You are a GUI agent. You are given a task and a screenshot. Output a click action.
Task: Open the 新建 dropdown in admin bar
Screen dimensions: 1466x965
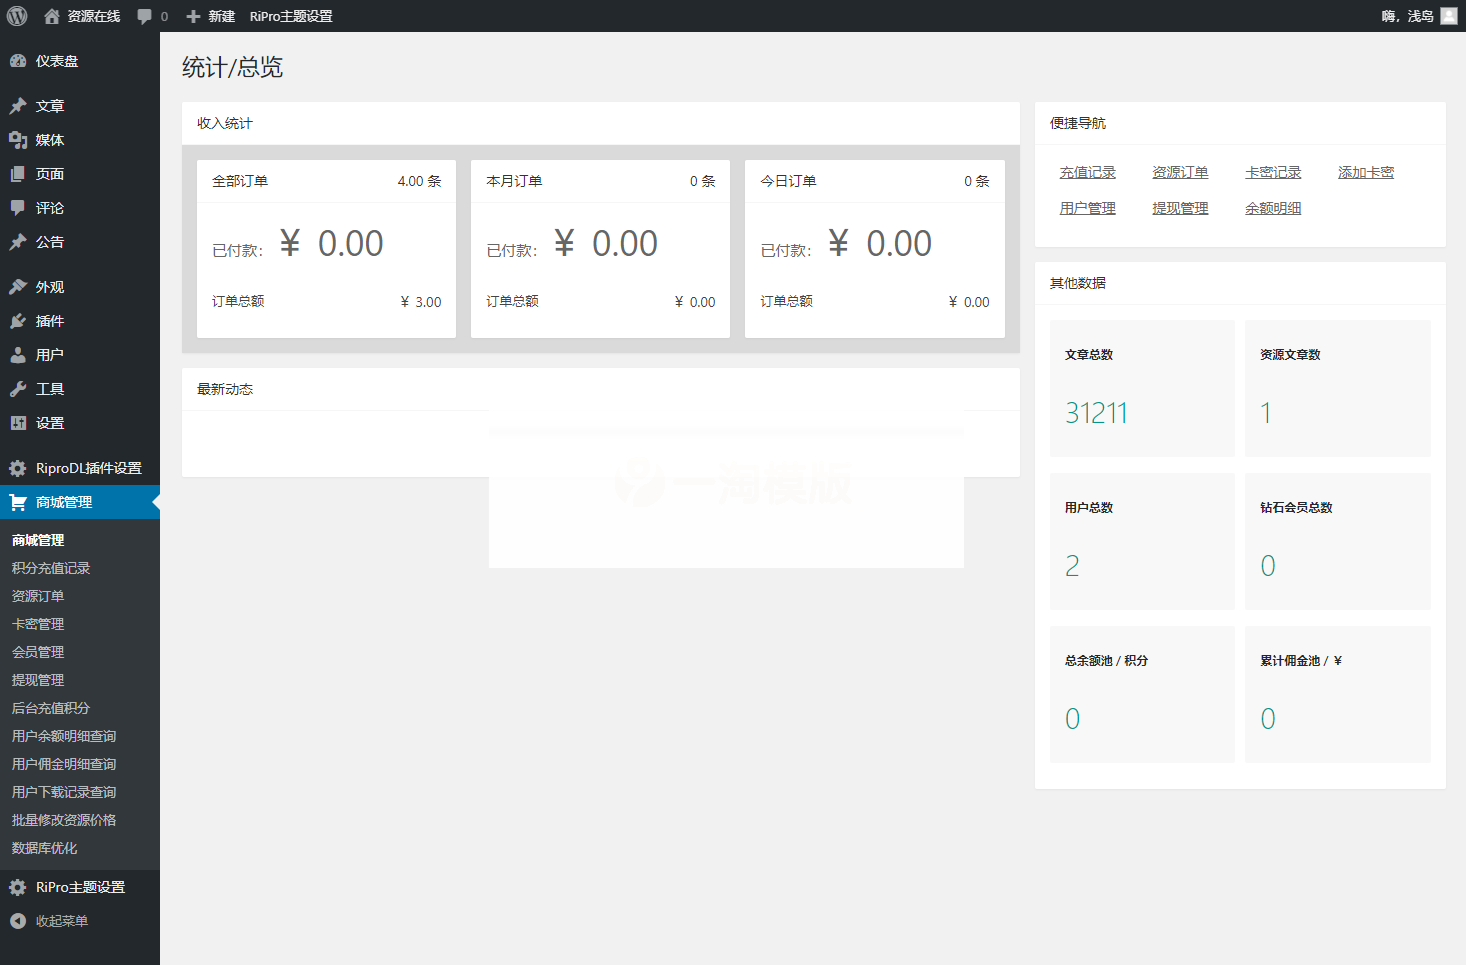[x=211, y=16]
